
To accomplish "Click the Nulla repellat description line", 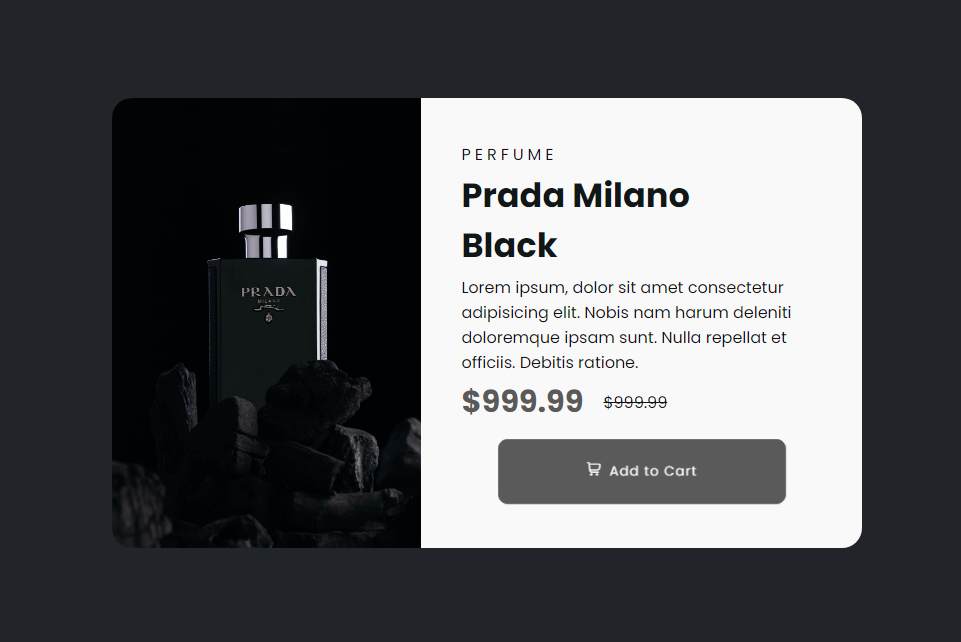I will (x=624, y=337).
